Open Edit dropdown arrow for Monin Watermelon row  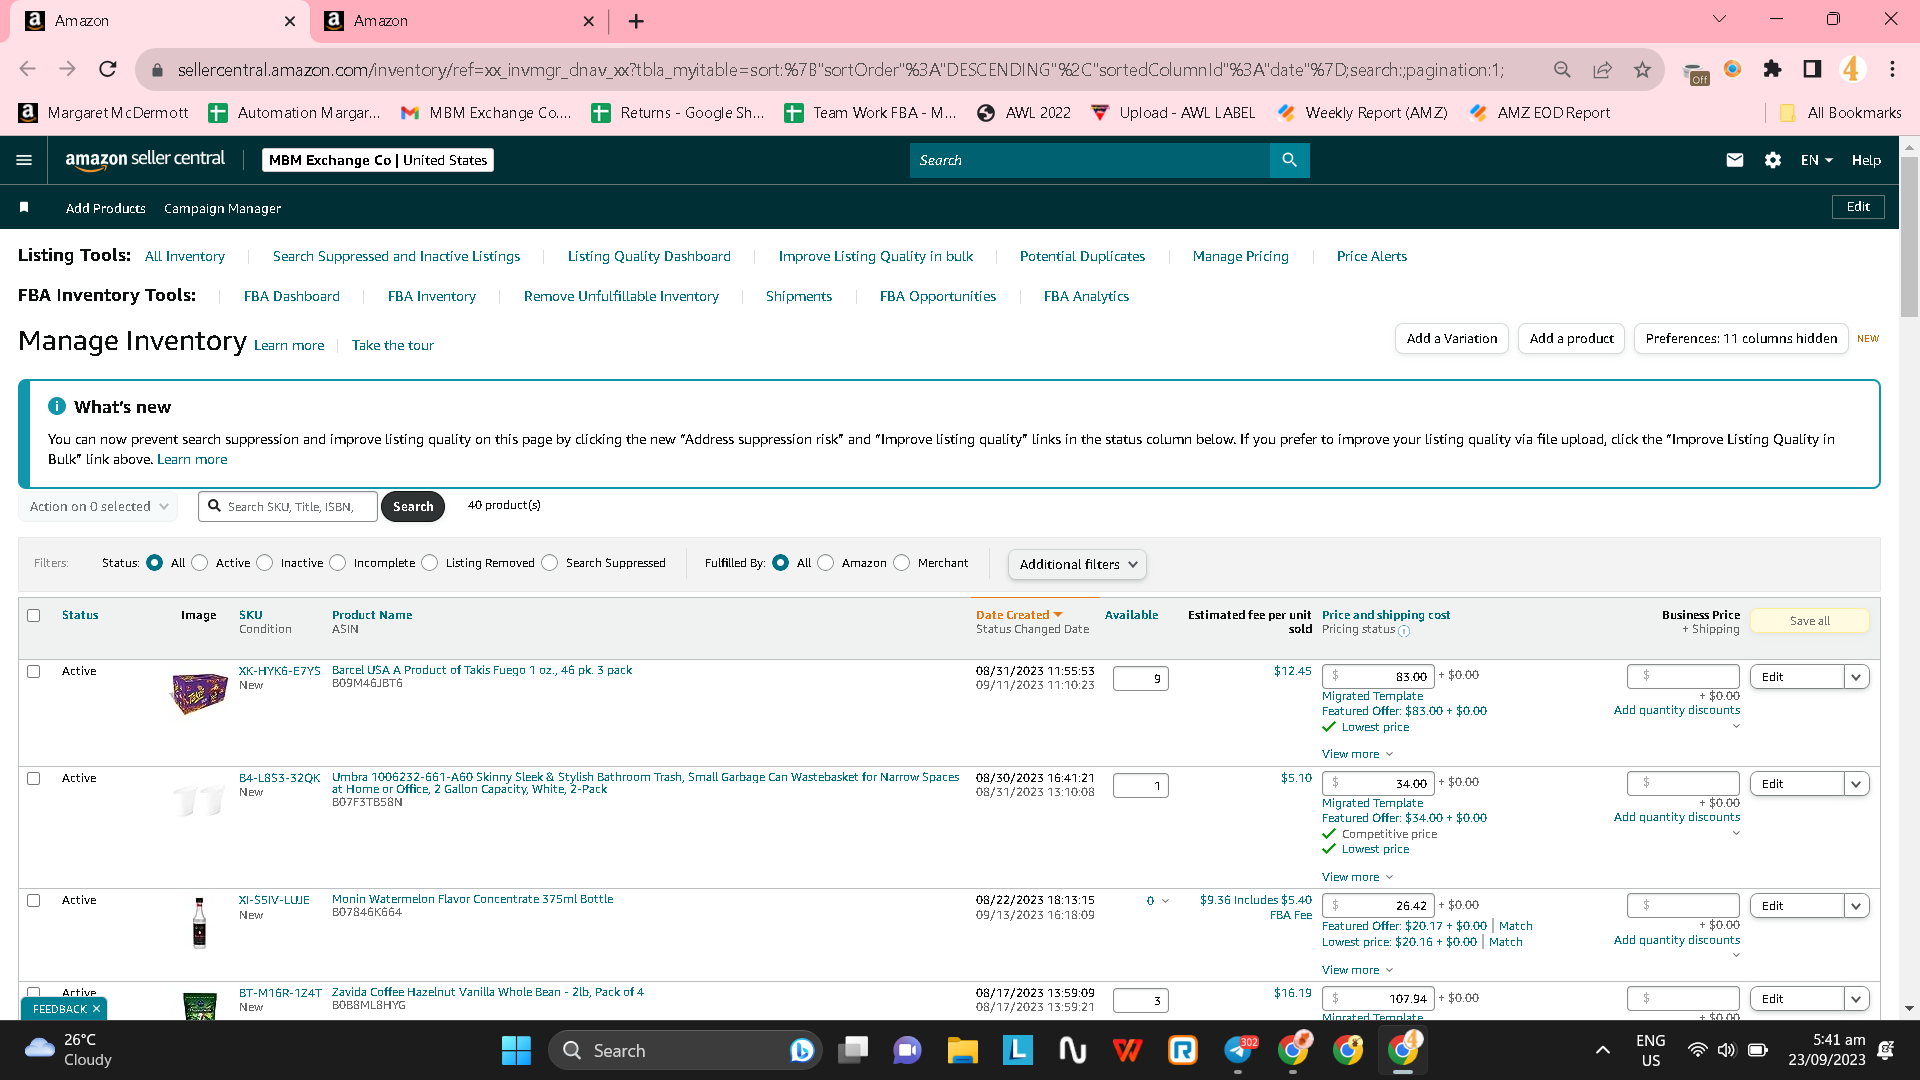(1857, 906)
